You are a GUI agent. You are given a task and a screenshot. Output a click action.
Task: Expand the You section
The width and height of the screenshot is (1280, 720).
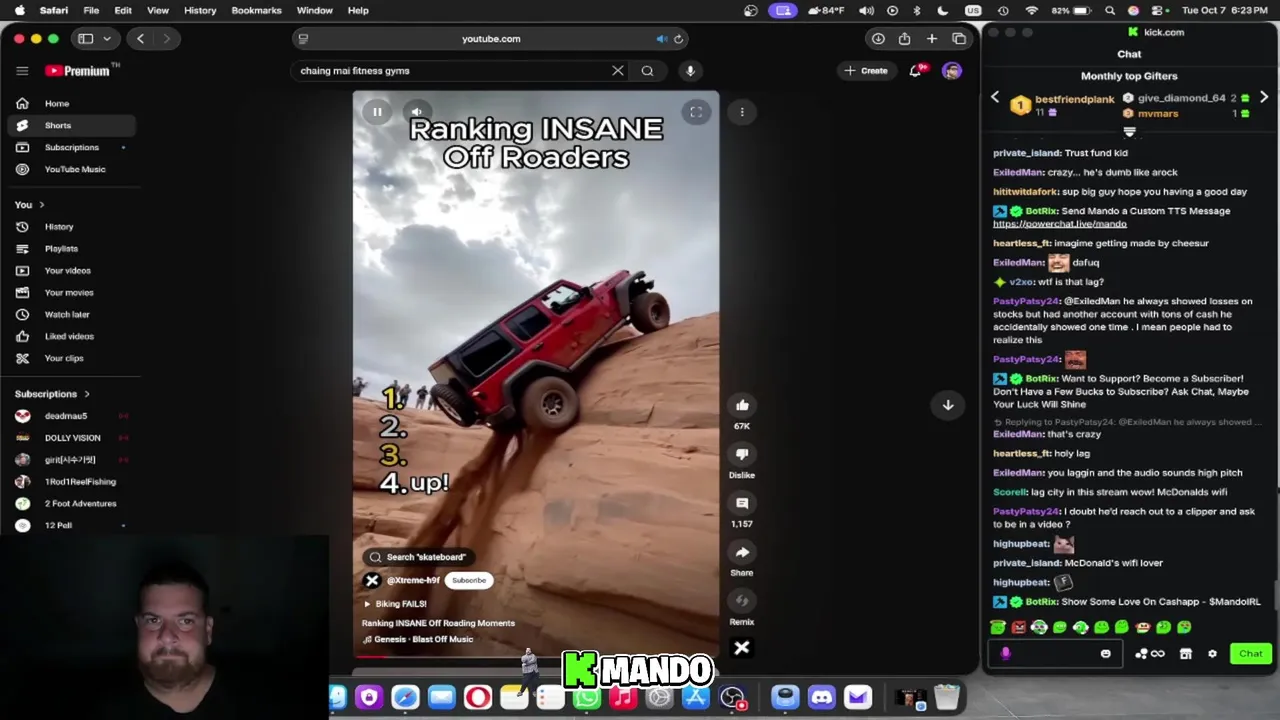point(29,205)
